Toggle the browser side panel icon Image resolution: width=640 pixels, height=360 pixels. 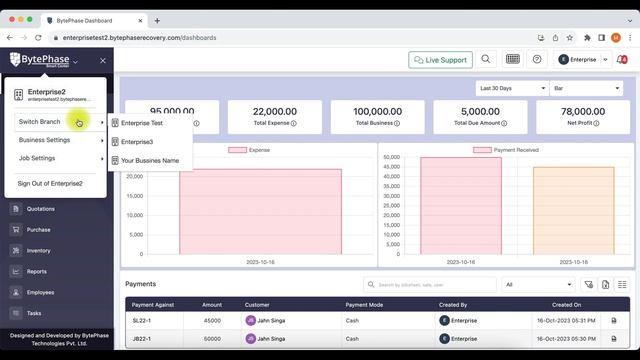(601, 38)
